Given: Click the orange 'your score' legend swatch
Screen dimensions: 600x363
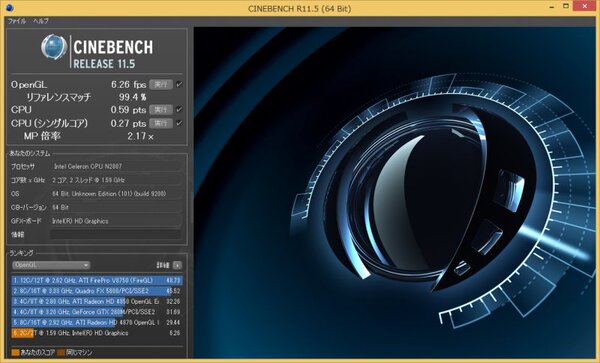Looking at the screenshot, I should click(15, 352).
